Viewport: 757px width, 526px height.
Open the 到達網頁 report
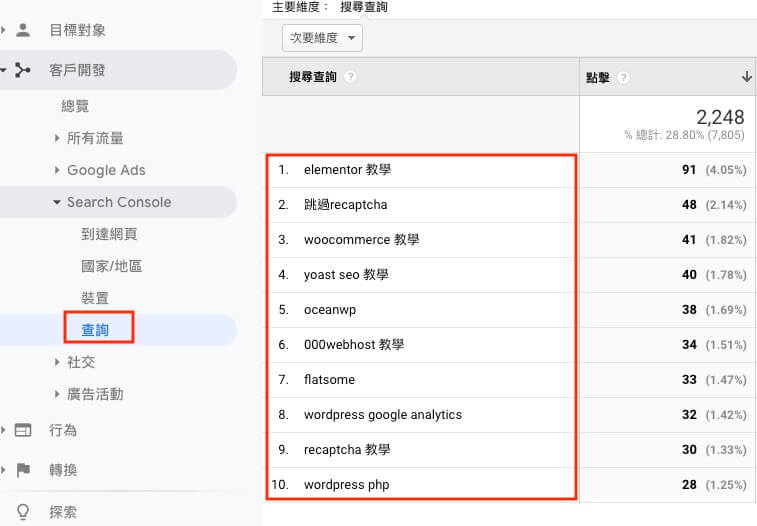coord(109,234)
